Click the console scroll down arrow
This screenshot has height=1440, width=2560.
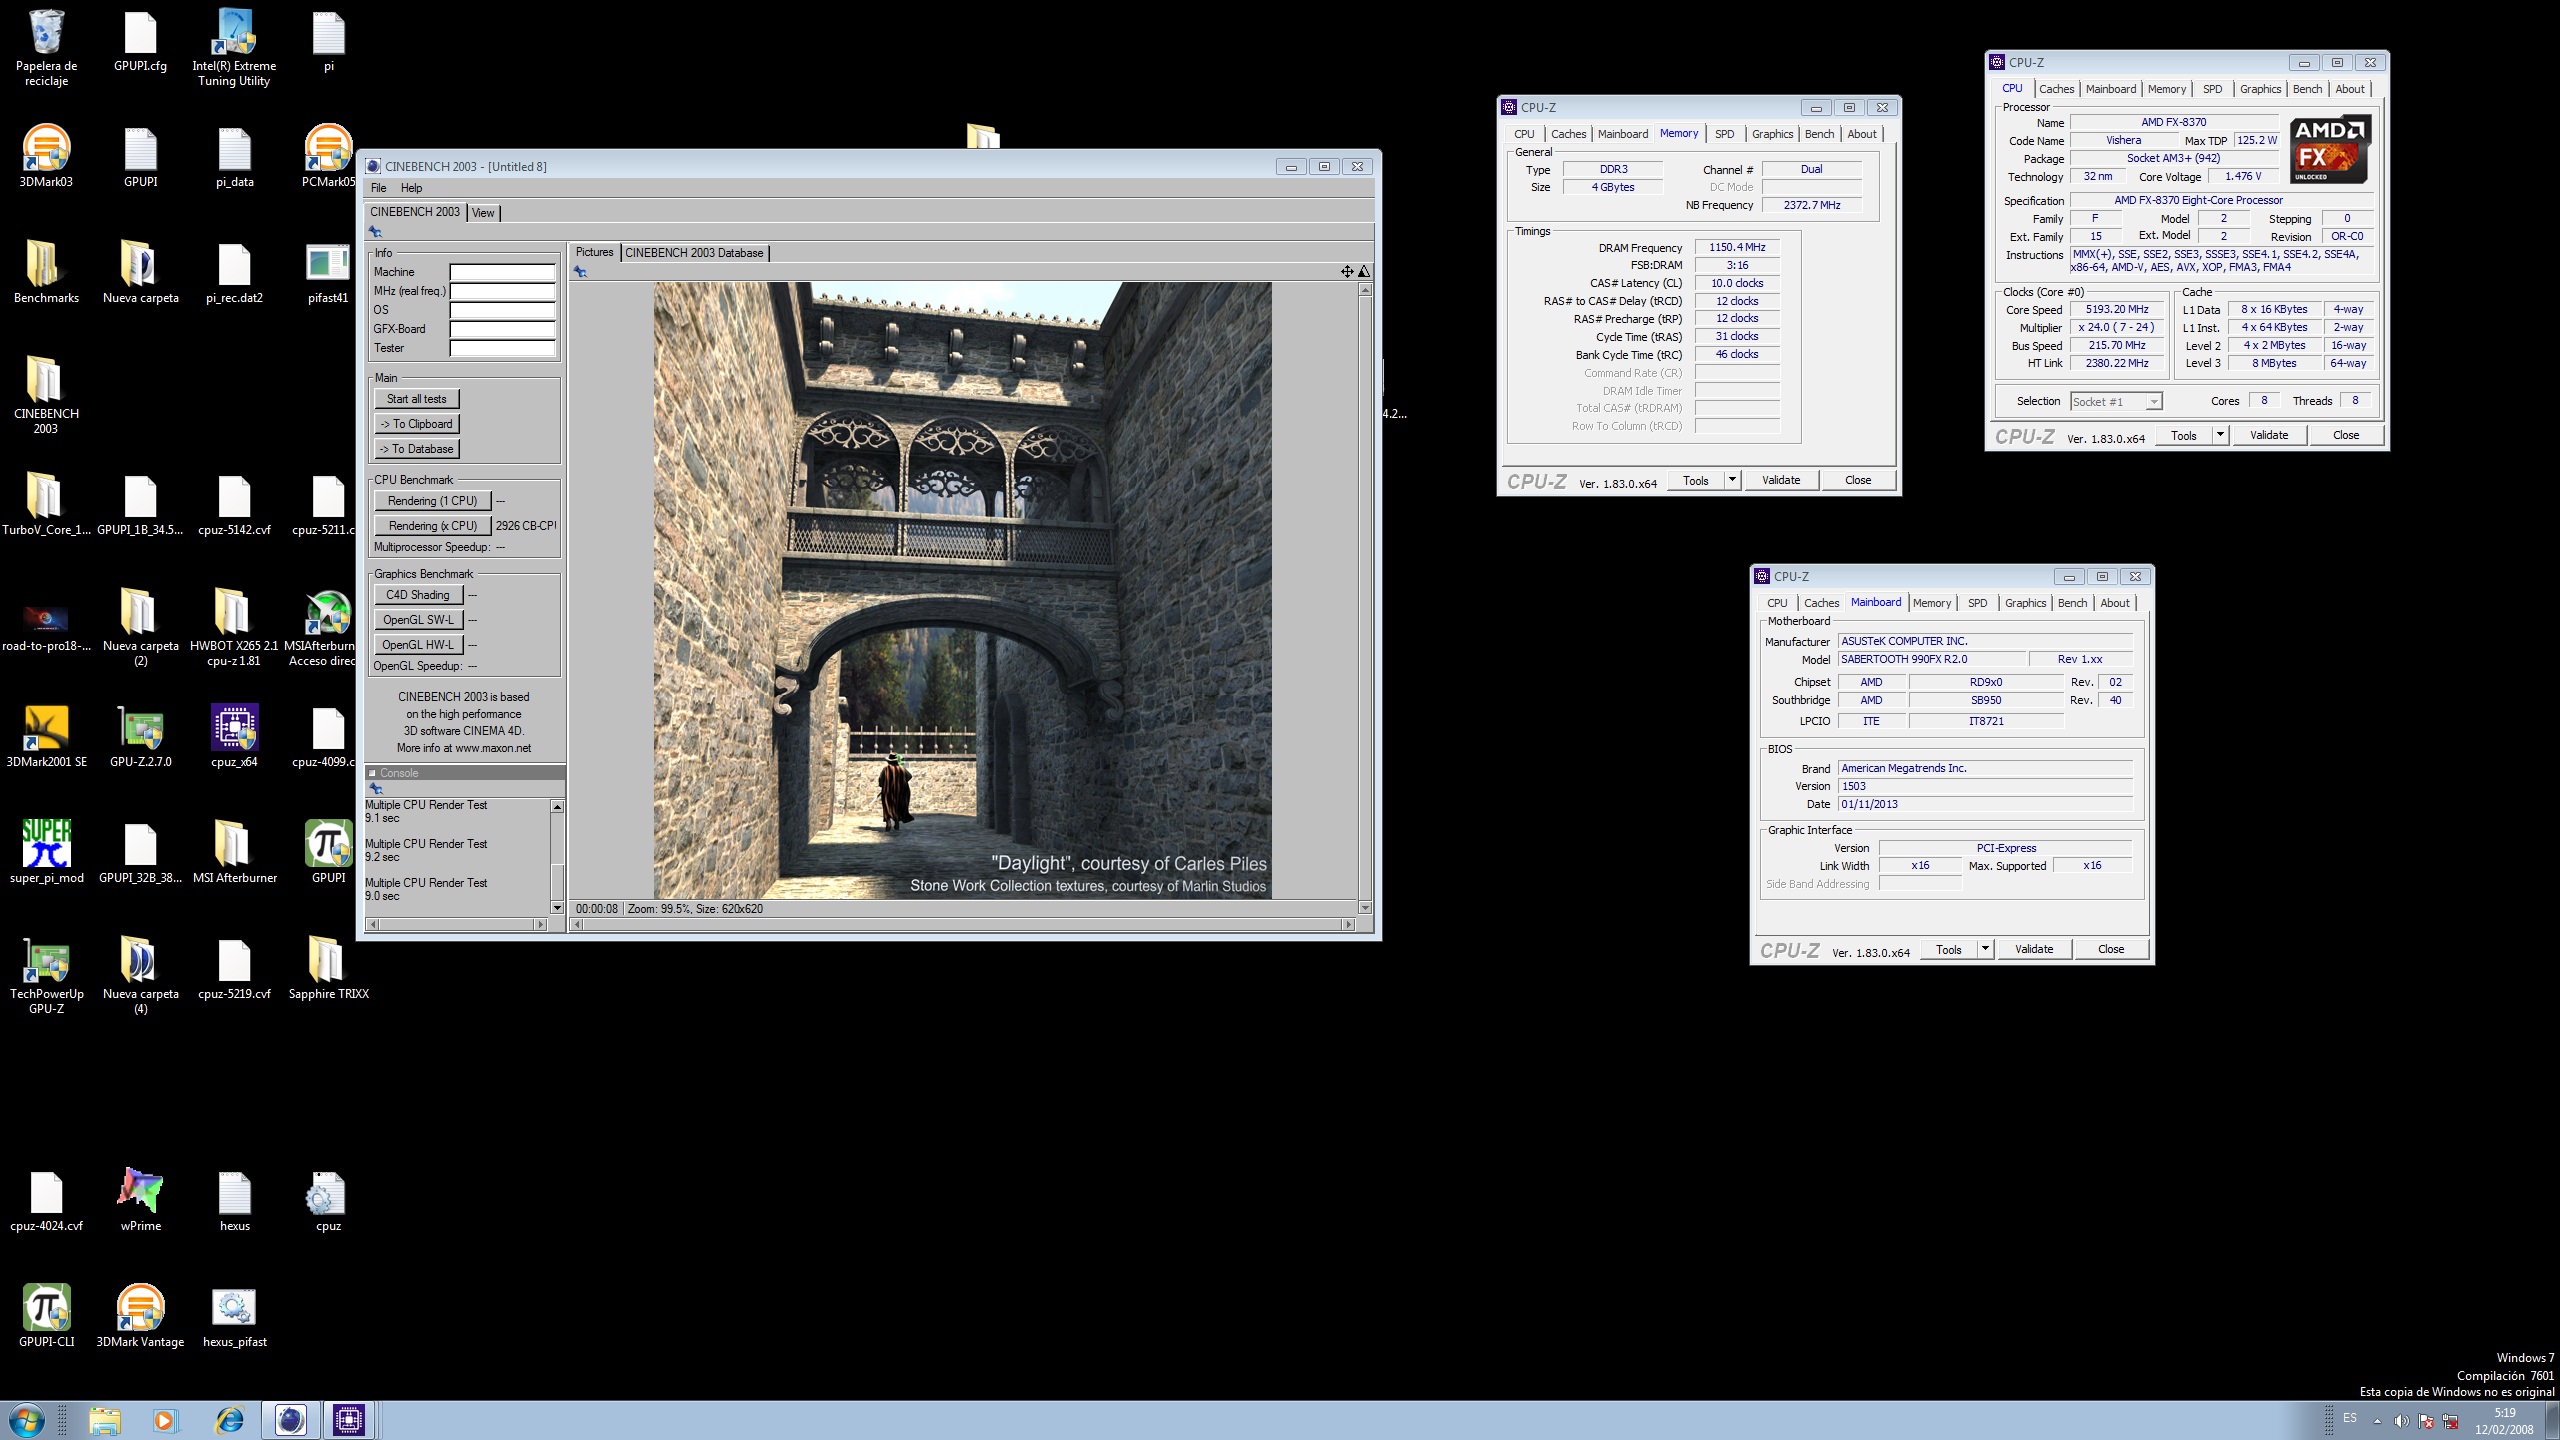point(557,907)
